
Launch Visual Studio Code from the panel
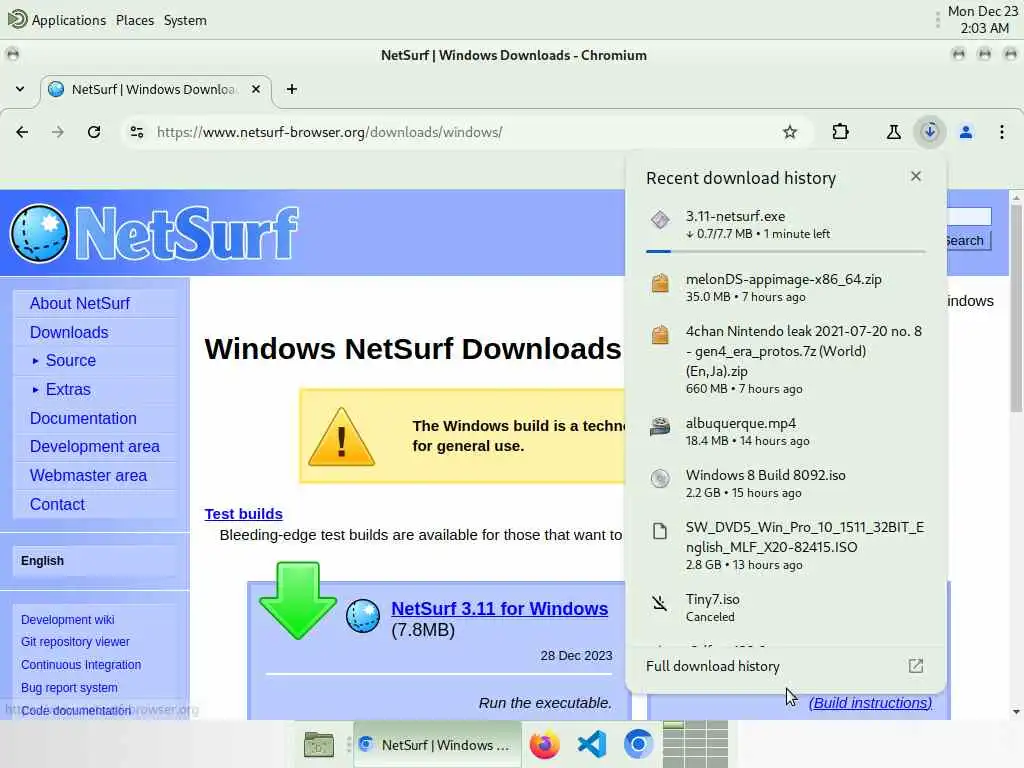point(592,744)
